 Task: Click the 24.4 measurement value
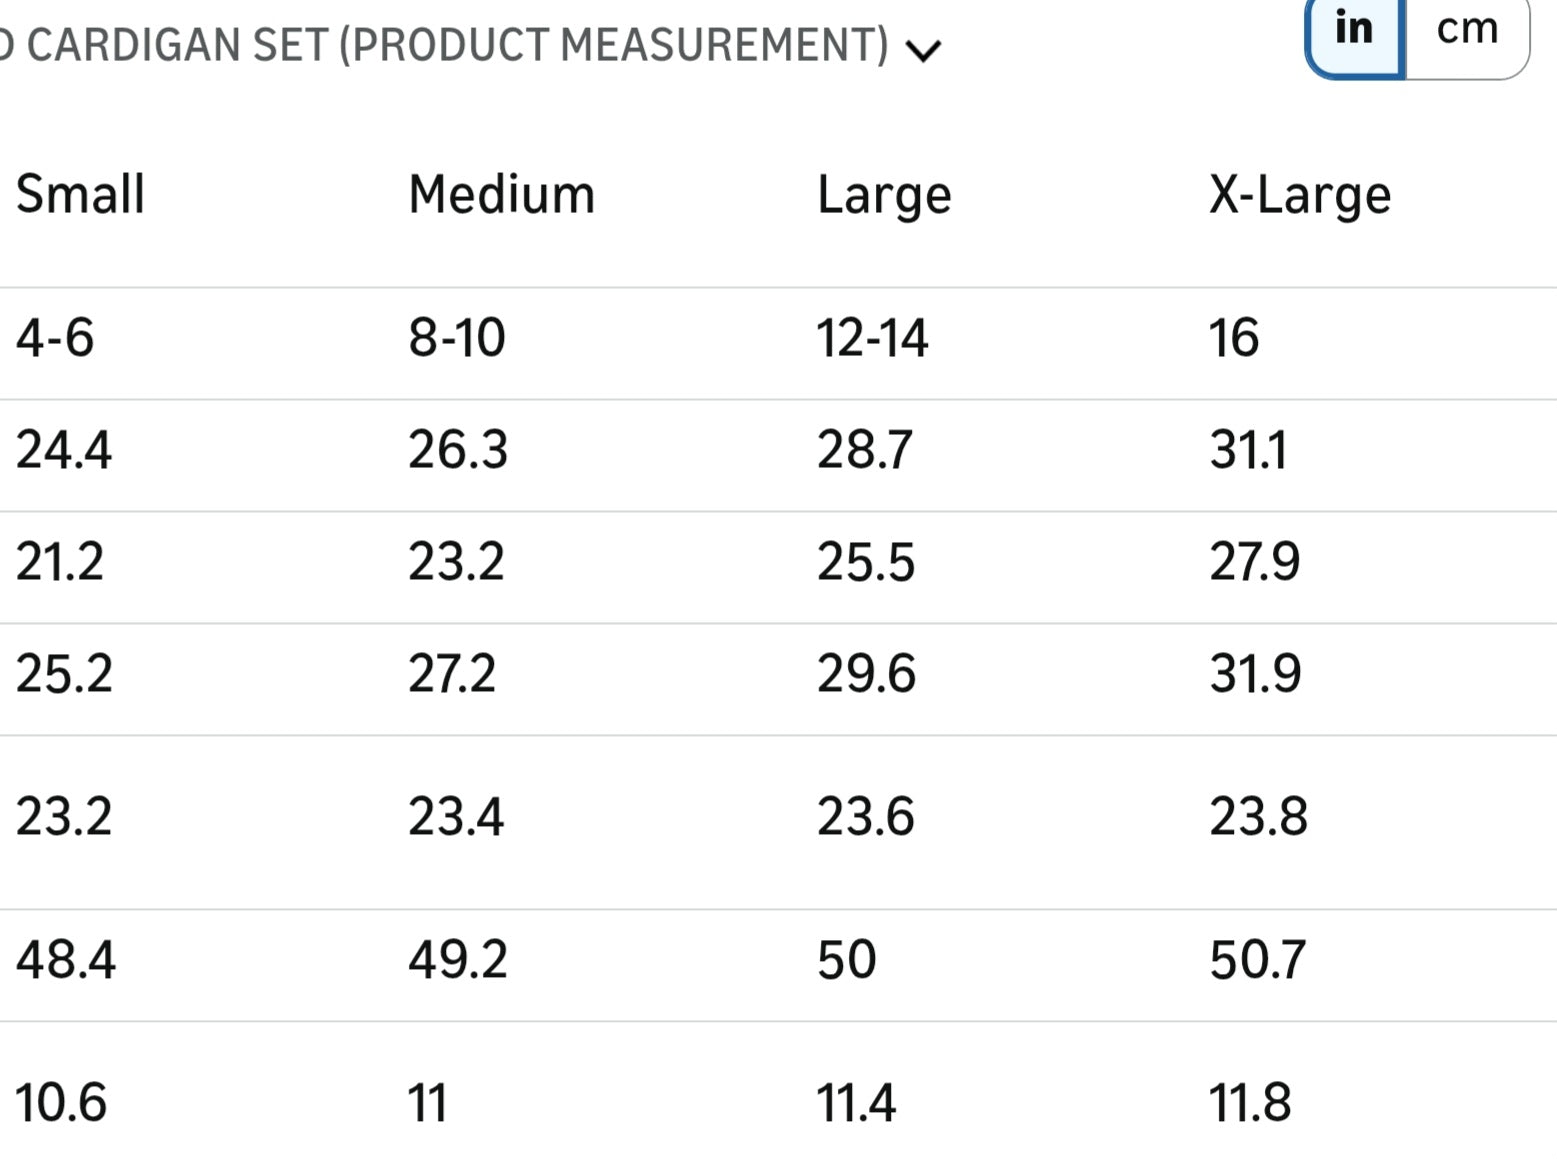point(64,450)
